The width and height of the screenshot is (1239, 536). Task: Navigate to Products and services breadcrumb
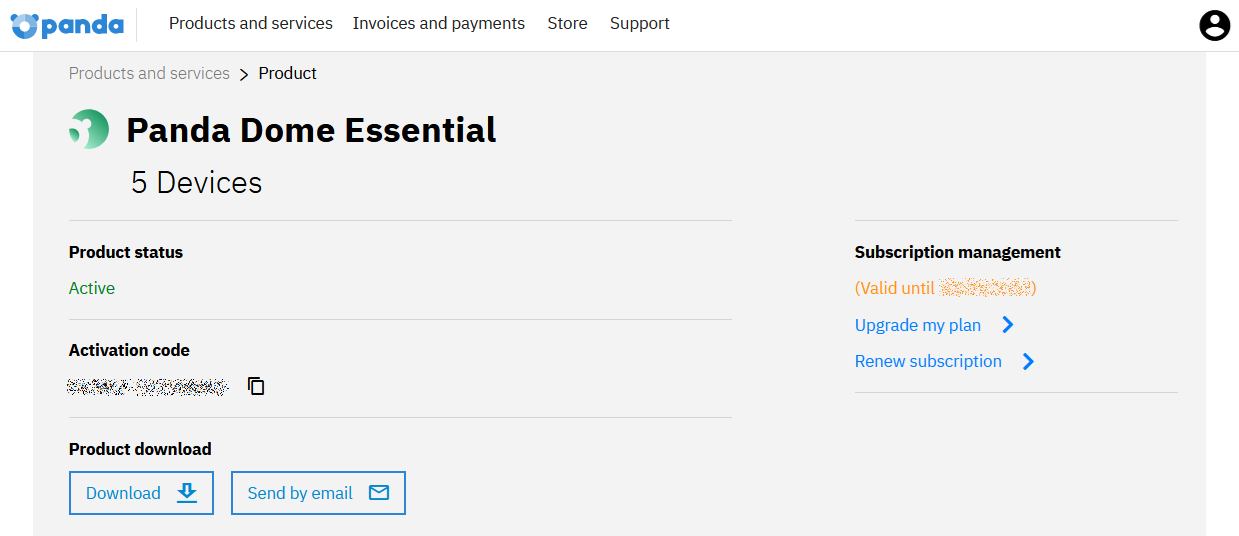point(149,73)
